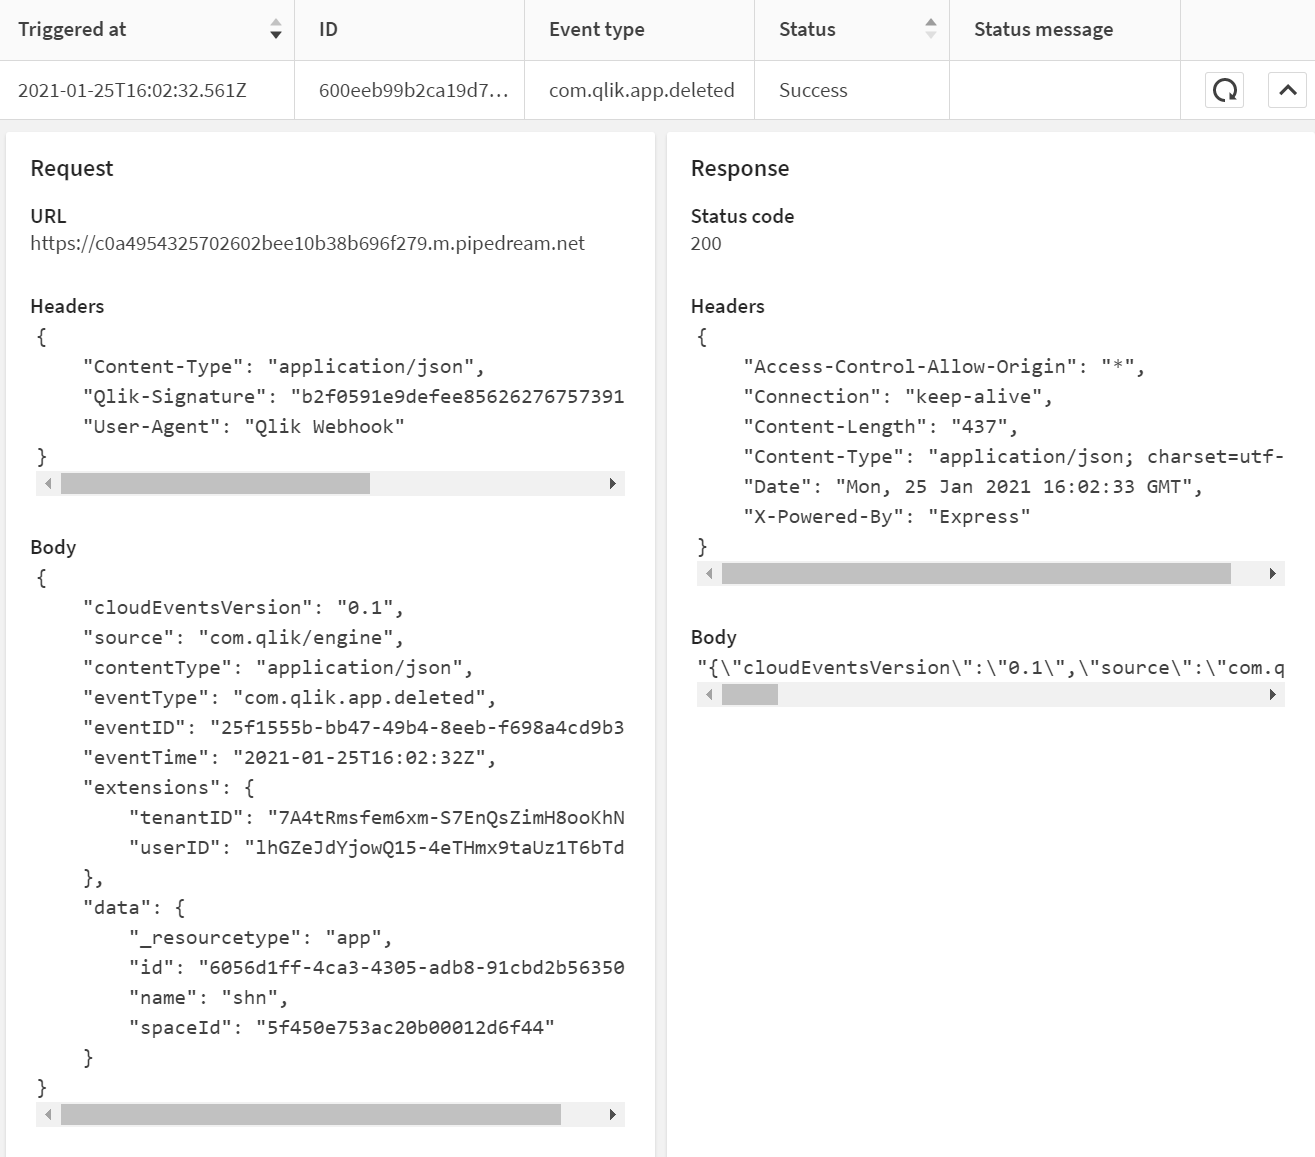The image size is (1315, 1157).
Task: Click the left scroll arrow under Request headers
Action: (x=45, y=484)
